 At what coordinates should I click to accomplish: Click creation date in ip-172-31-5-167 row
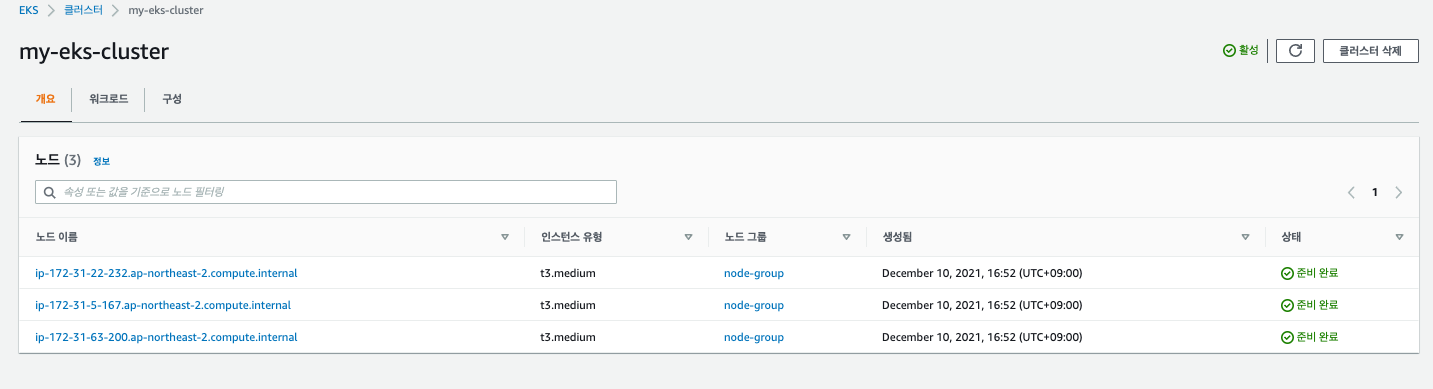click(982, 305)
